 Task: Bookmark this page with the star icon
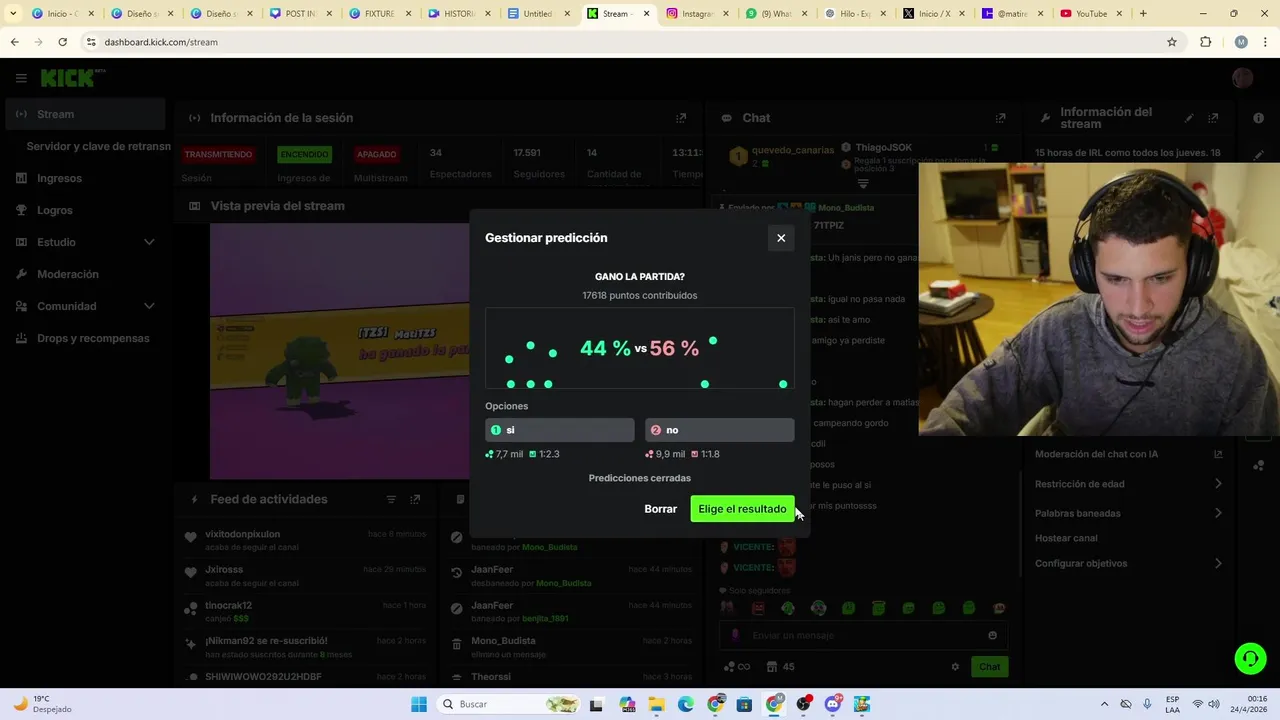pos(1172,42)
